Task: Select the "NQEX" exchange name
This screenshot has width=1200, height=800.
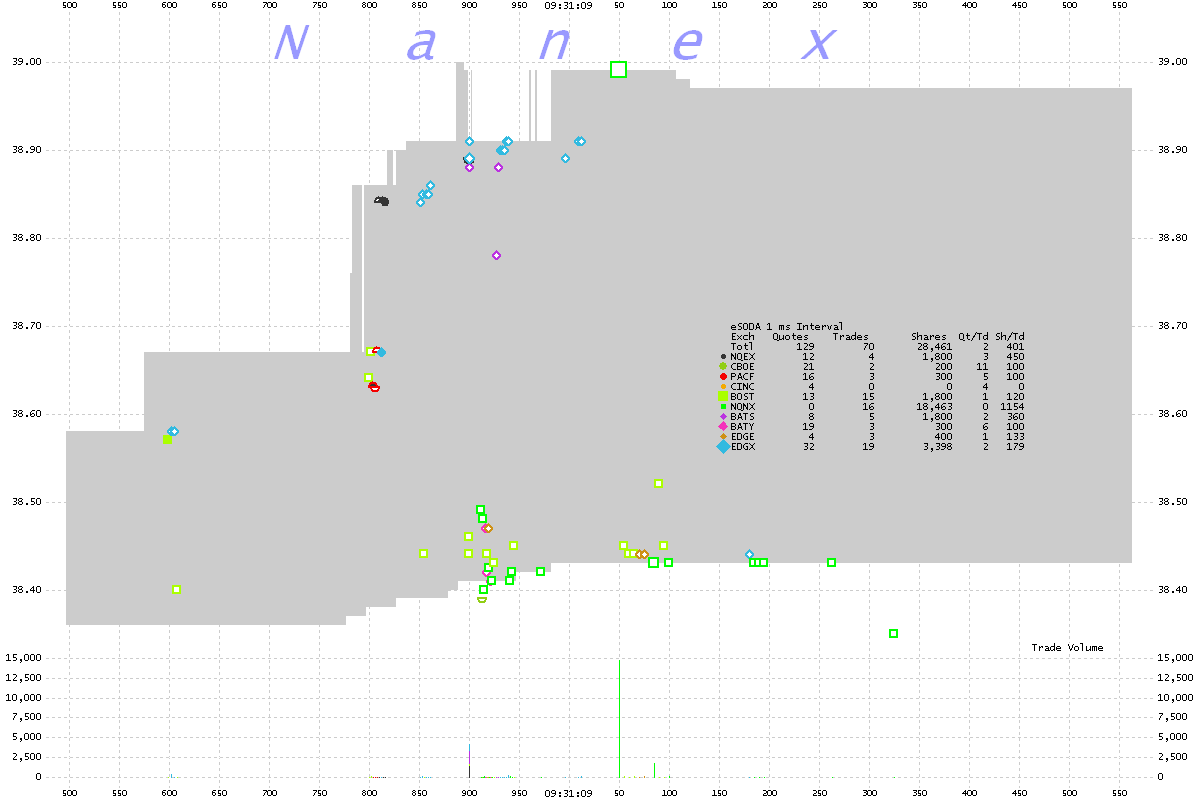Action: [x=743, y=356]
